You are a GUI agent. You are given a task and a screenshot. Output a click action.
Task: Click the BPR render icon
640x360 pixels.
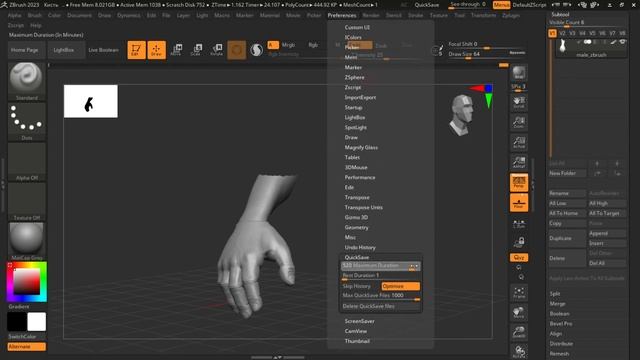point(519,73)
